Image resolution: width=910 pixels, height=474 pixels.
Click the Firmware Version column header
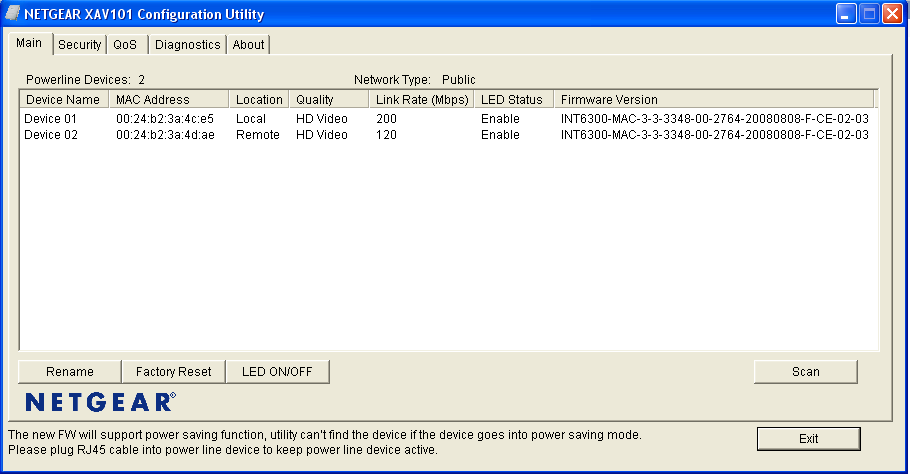click(714, 100)
